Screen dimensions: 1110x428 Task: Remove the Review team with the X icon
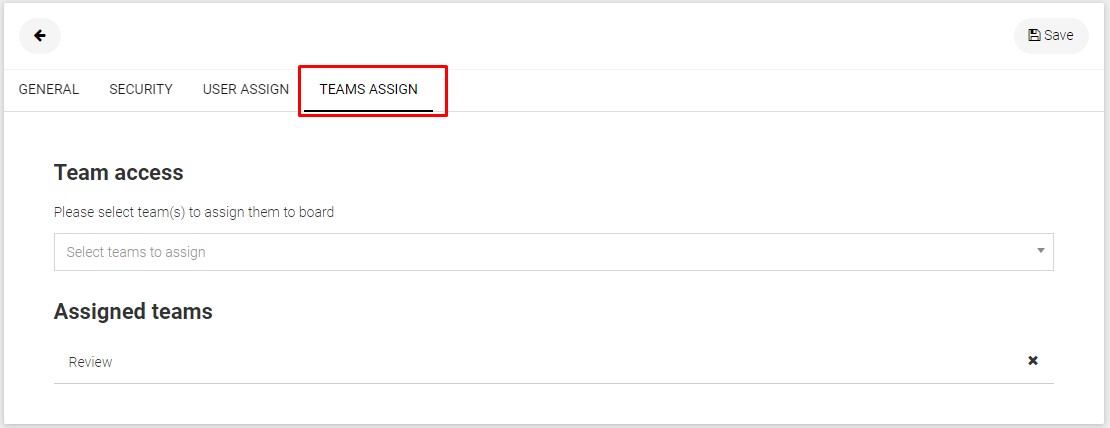[1033, 361]
